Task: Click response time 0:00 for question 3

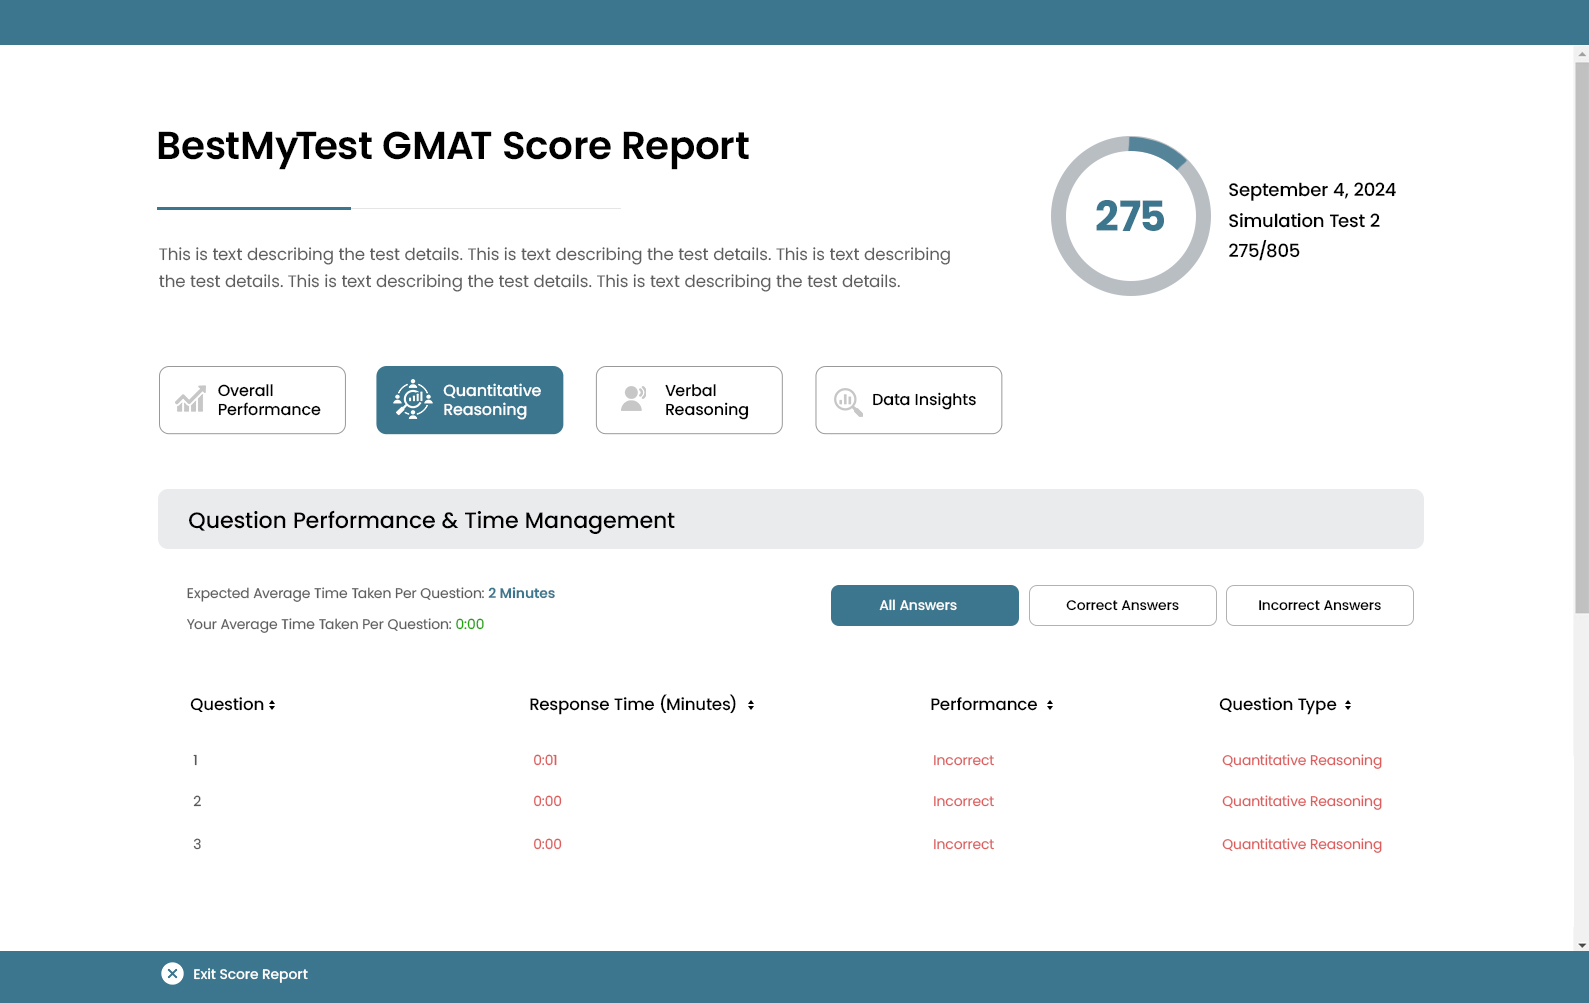Action: pos(547,844)
